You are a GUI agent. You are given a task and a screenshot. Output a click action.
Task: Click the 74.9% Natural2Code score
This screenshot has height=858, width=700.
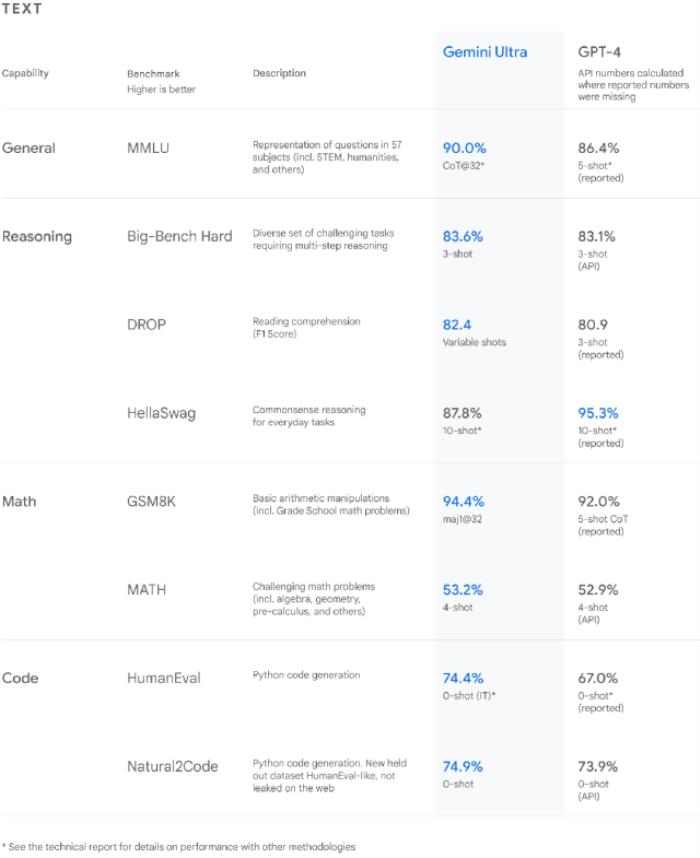pyautogui.click(x=462, y=767)
